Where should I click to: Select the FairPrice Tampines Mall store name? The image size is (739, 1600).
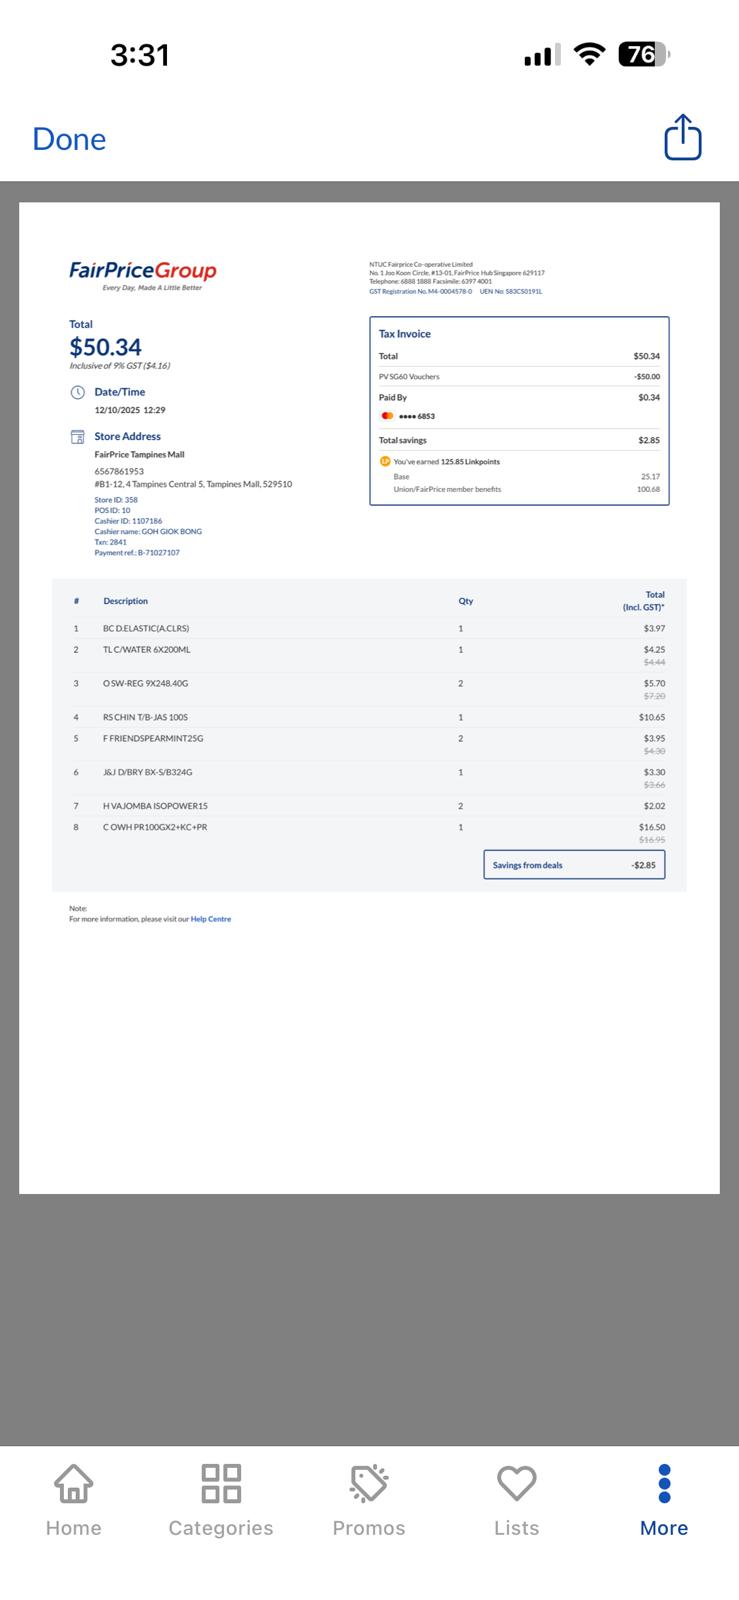(x=140, y=455)
